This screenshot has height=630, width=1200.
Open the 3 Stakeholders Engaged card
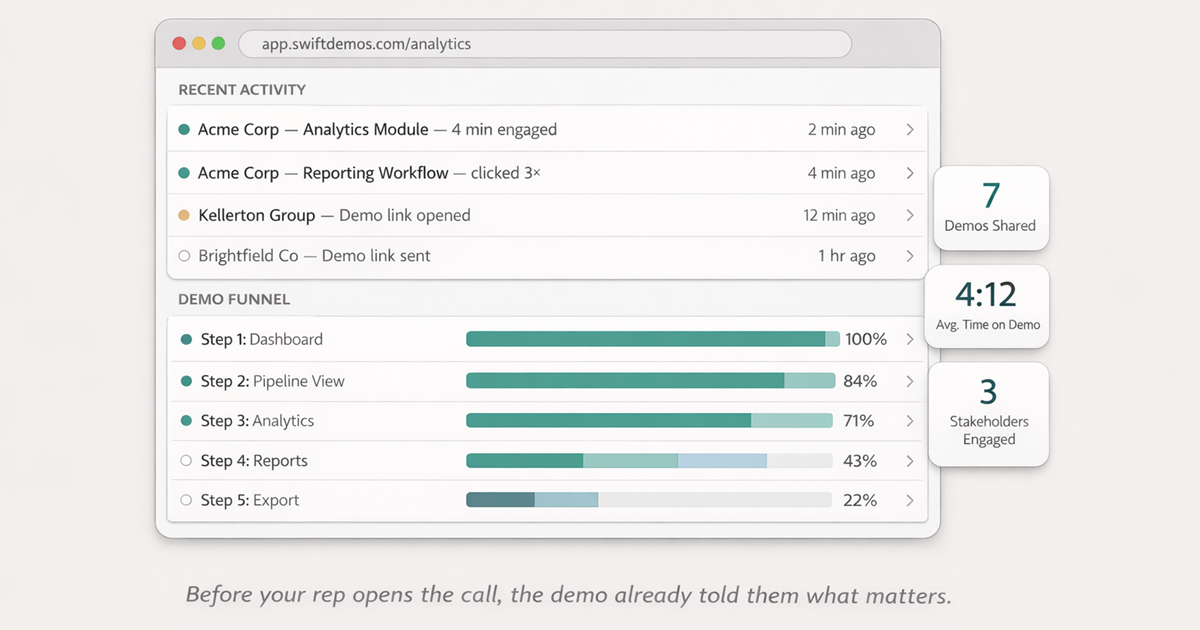pyautogui.click(x=988, y=414)
